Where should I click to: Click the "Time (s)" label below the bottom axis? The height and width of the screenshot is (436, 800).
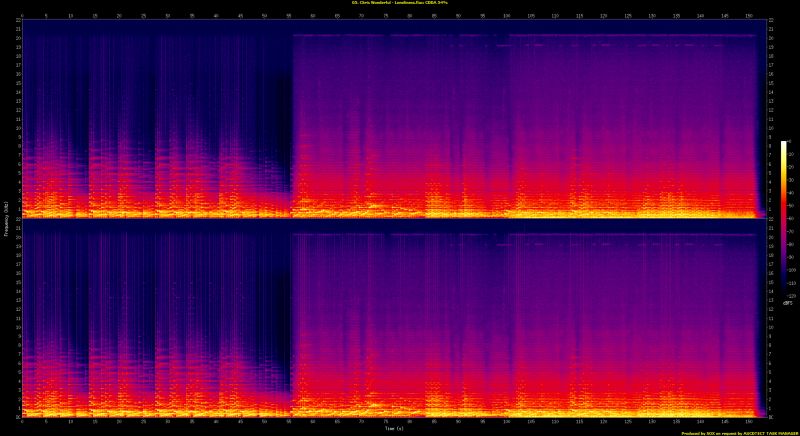point(392,428)
